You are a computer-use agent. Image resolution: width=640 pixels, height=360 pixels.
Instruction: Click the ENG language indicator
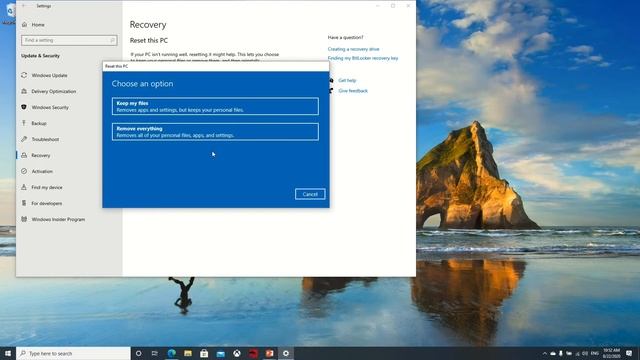click(x=595, y=353)
